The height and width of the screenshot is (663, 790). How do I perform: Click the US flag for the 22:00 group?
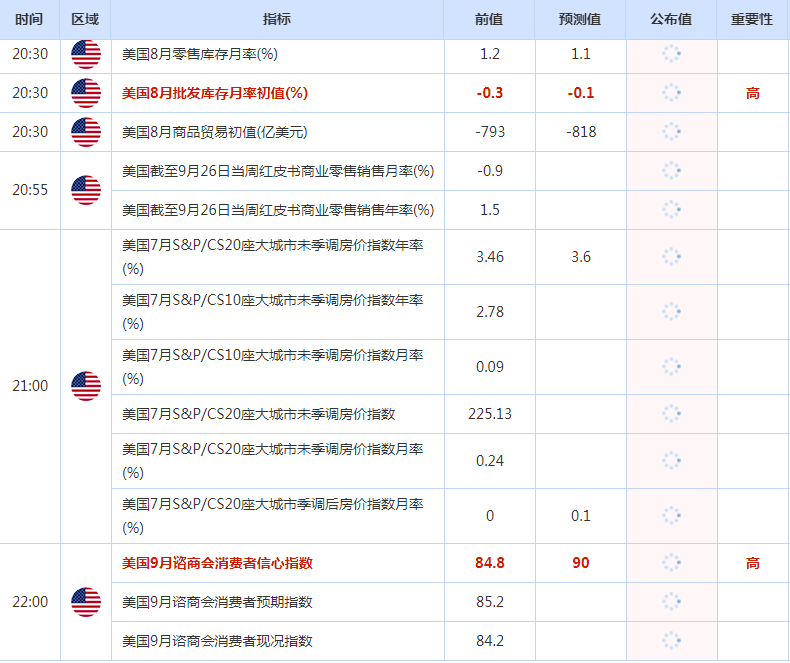tap(86, 602)
